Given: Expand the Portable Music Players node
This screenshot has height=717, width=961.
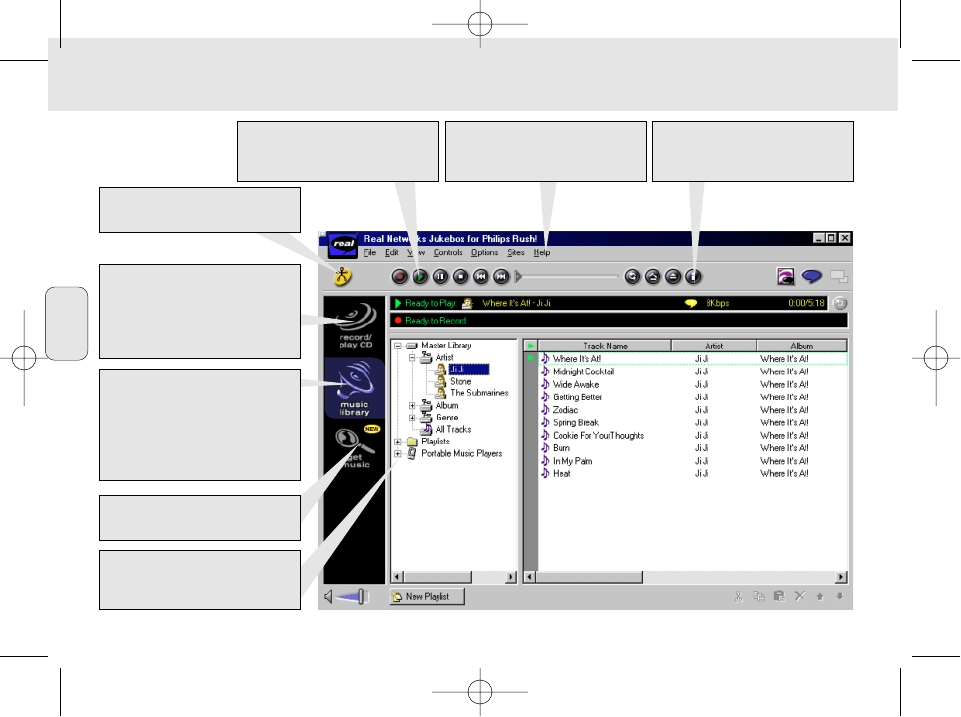Looking at the screenshot, I should 398,453.
